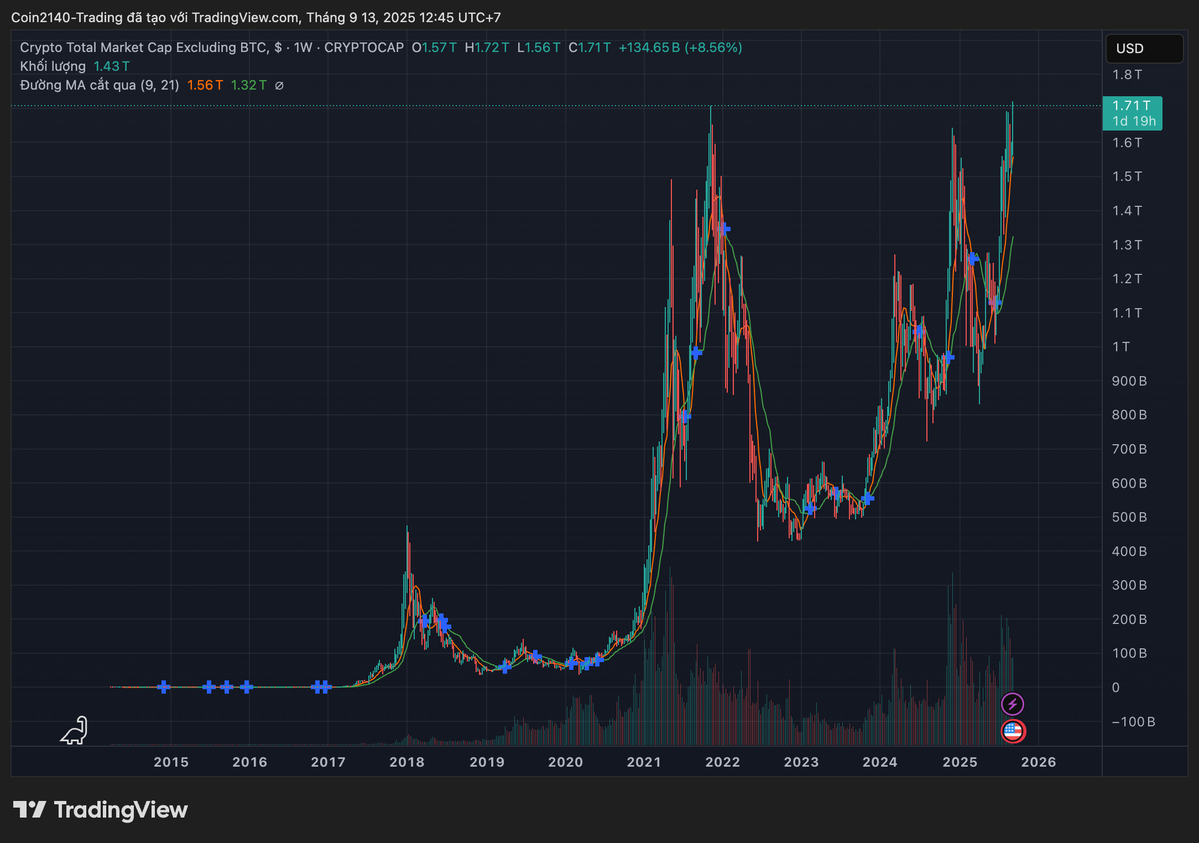Viewport: 1199px width, 843px height.
Task: Click the blue crossover marker at the 2022 peak
Action: click(x=723, y=230)
